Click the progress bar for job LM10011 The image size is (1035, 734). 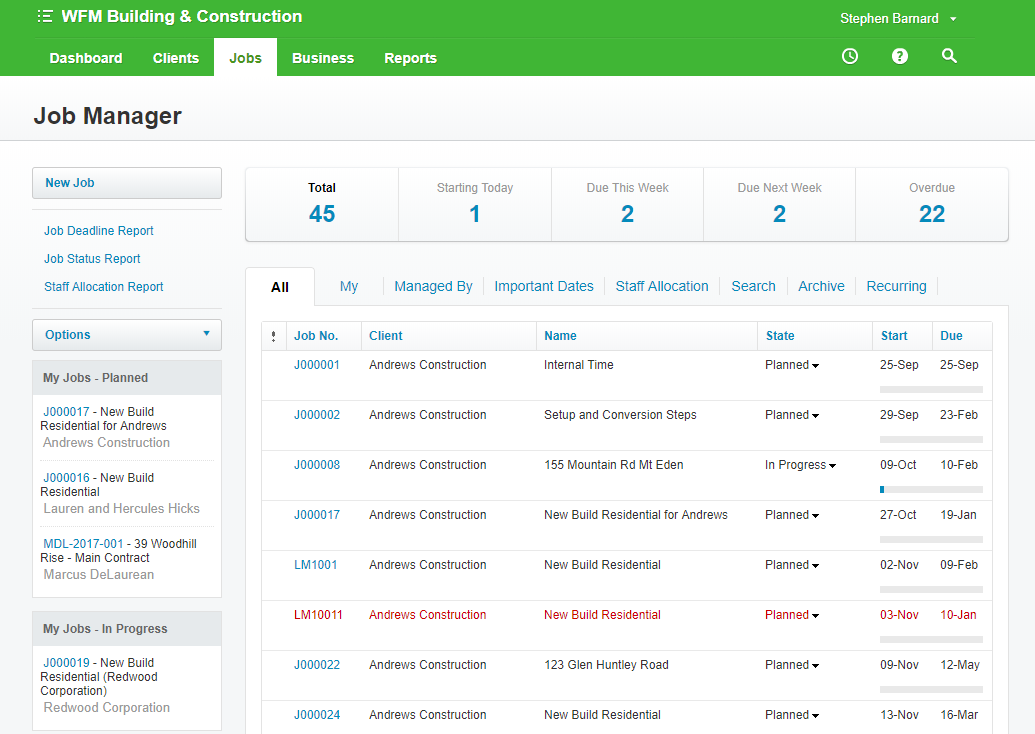pos(931,640)
